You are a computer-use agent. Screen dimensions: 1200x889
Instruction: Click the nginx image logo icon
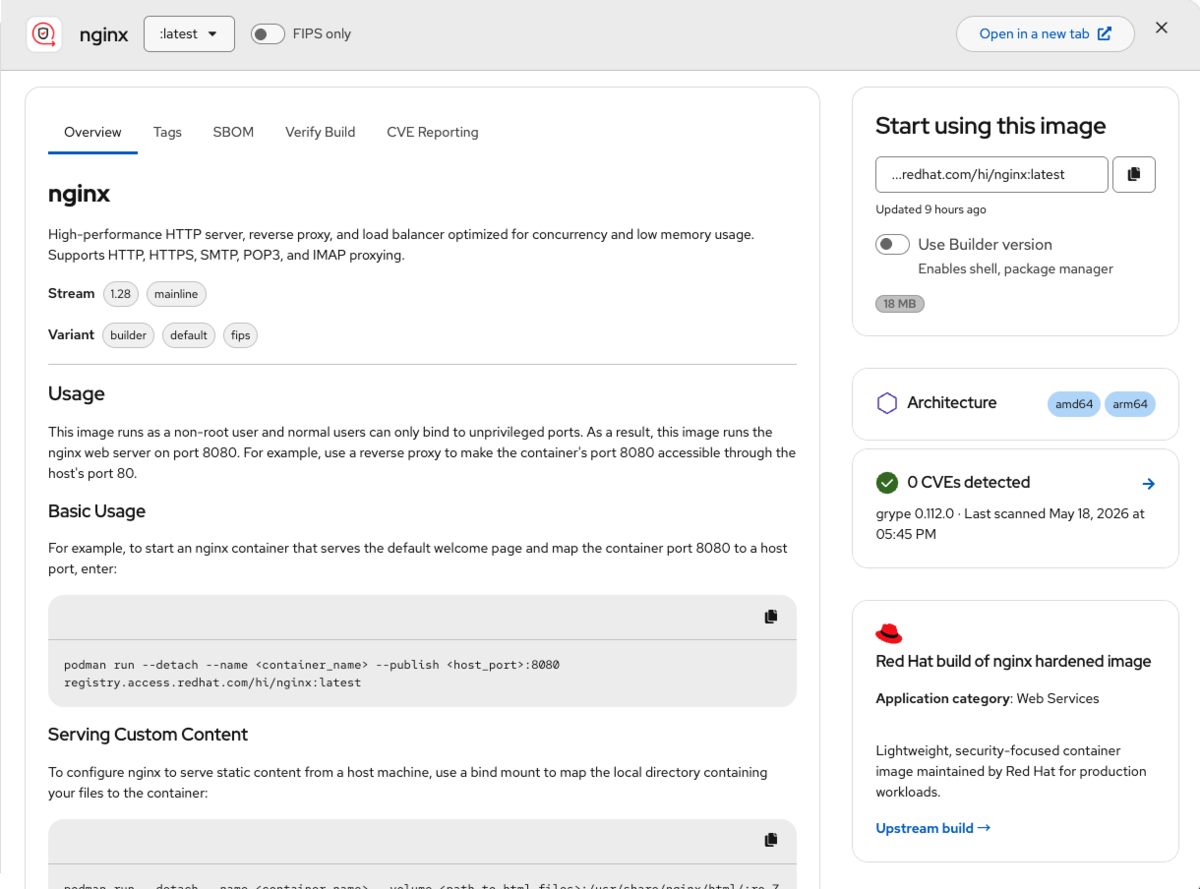pos(44,34)
